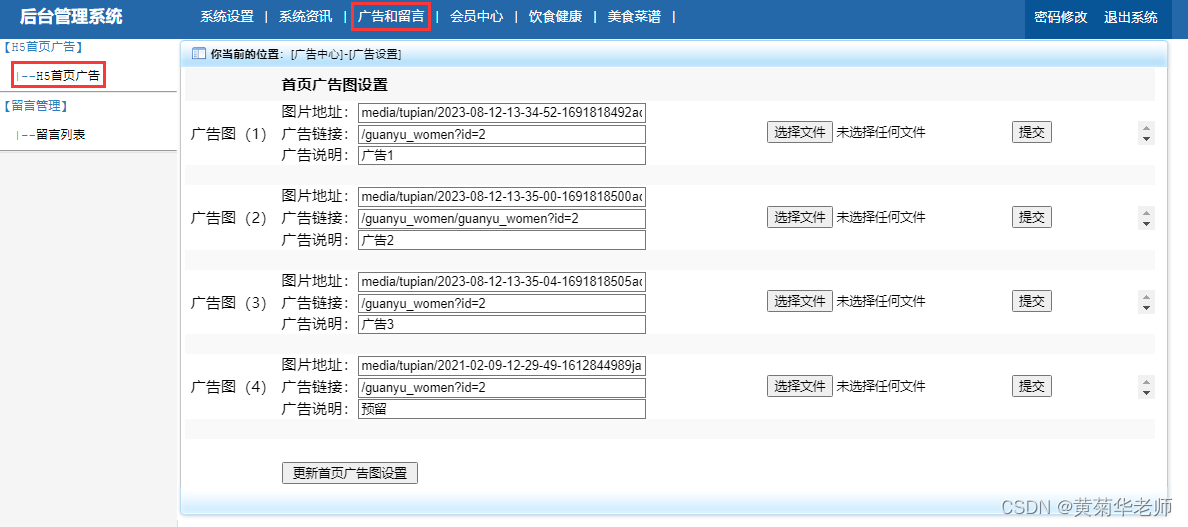Click the 广告图（3） row label
Image resolution: width=1188 pixels, height=527 pixels.
[x=230, y=303]
